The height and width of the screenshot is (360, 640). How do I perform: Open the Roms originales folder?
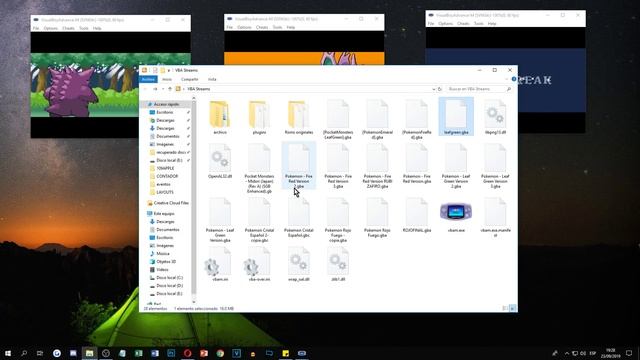pos(299,118)
